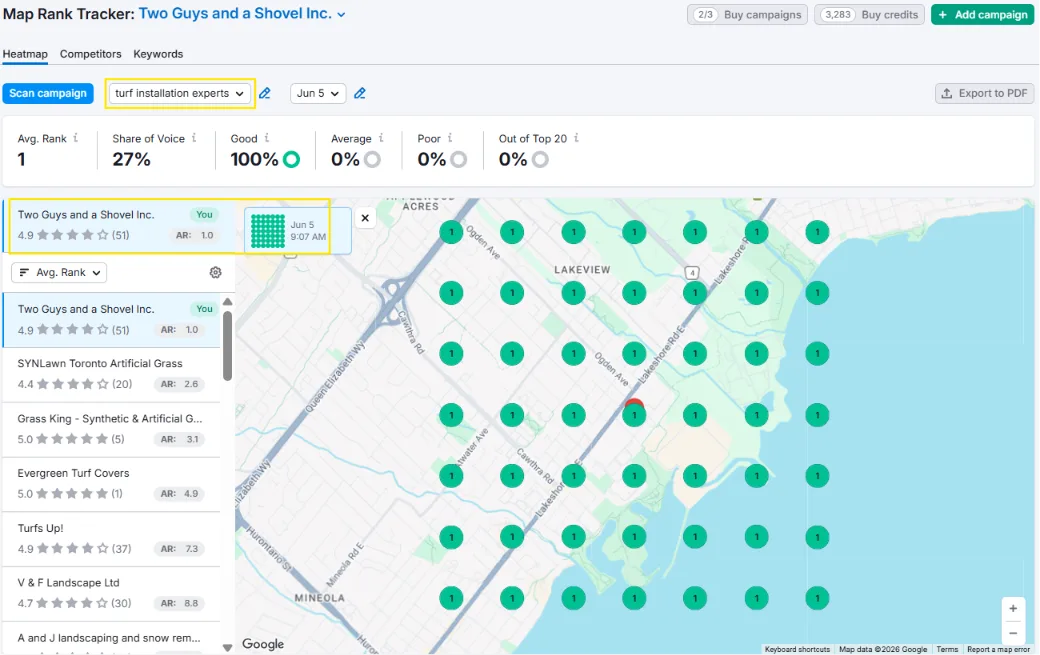Viewport: 1040px width, 655px height.
Task: Open the Keyboard shortcuts map link
Action: [797, 650]
